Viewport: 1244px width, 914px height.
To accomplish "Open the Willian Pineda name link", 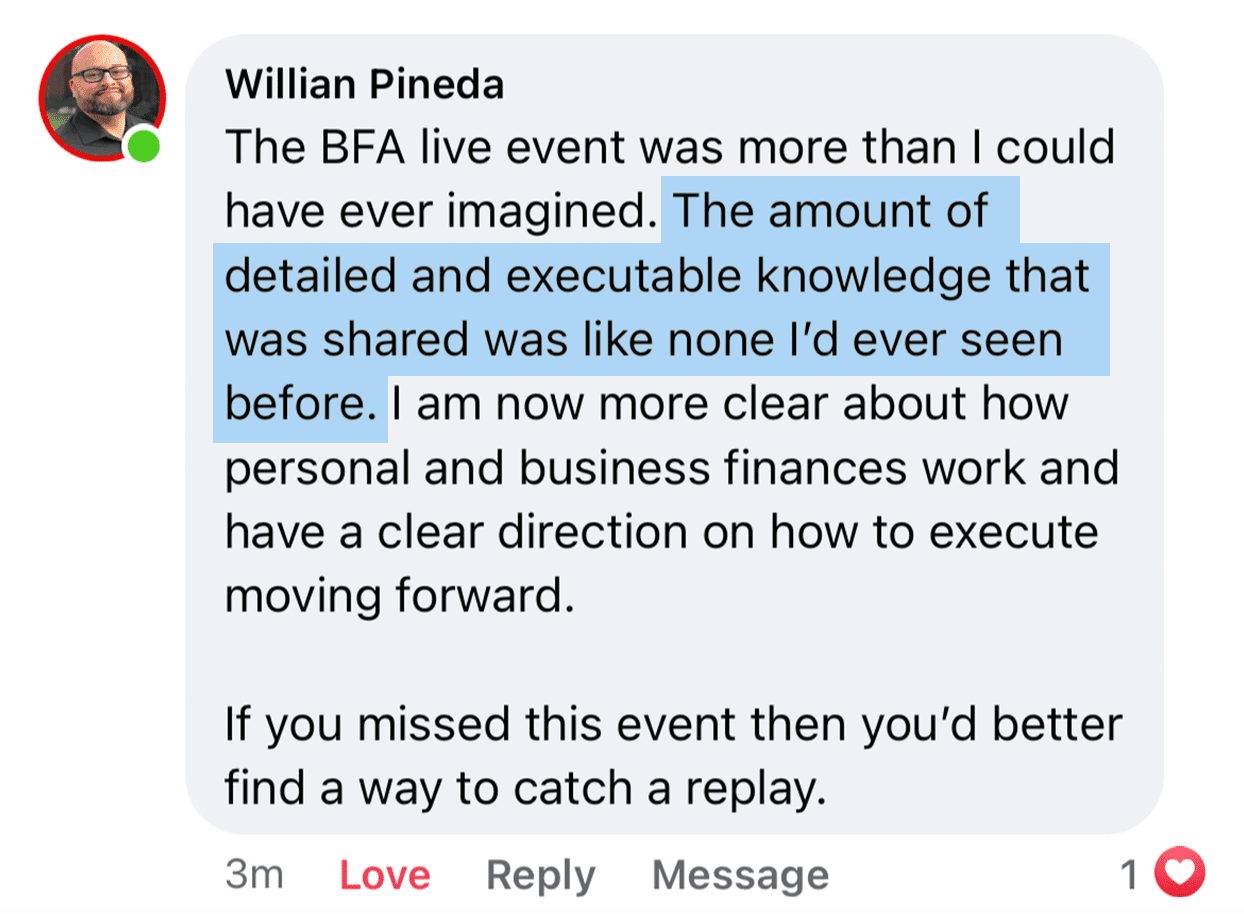I will tap(365, 84).
